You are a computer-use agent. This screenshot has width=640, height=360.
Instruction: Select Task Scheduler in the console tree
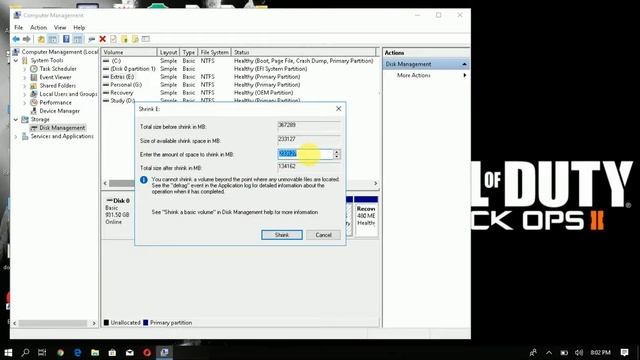click(58, 69)
